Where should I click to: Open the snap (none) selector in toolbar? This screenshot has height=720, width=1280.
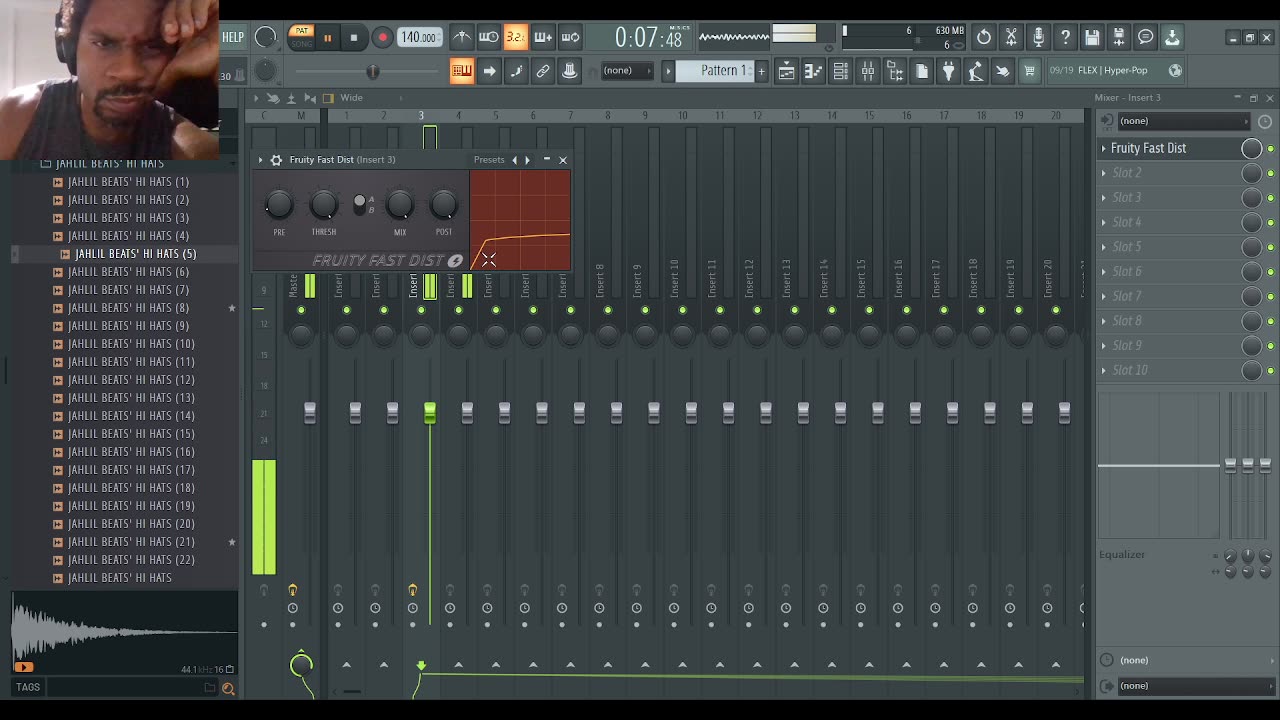pyautogui.click(x=626, y=70)
